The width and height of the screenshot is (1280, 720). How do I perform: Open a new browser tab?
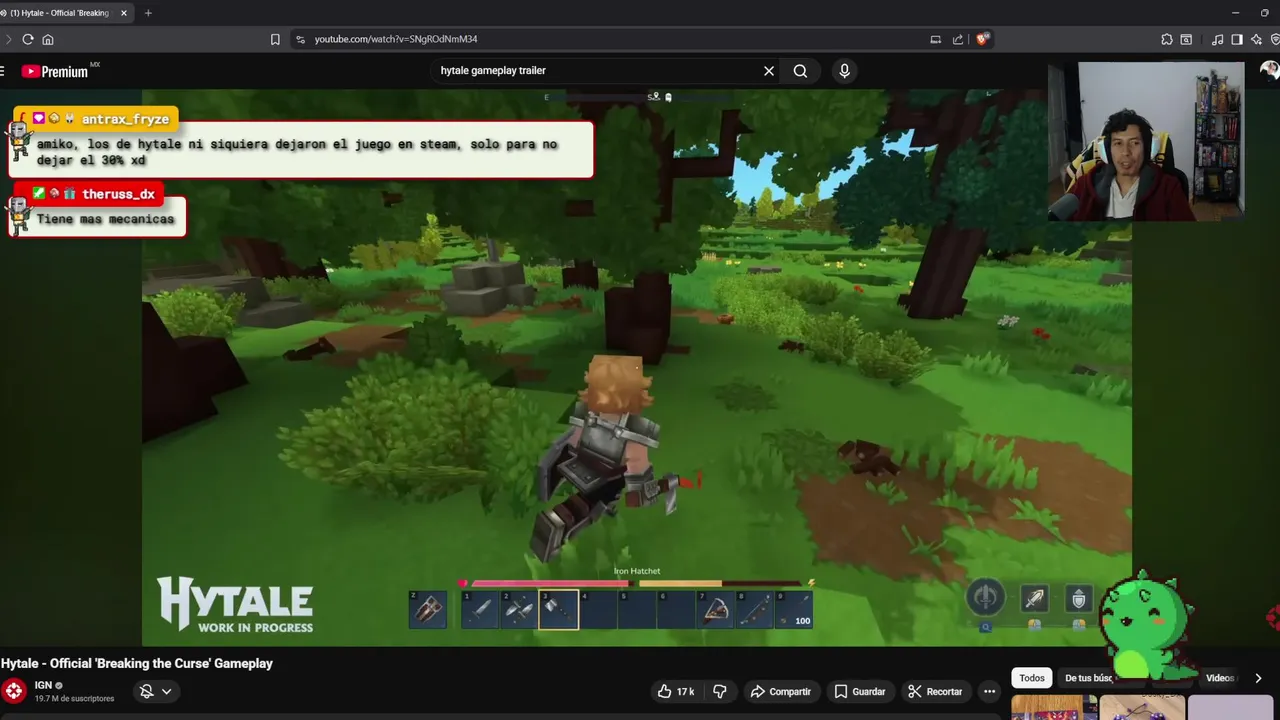(148, 13)
